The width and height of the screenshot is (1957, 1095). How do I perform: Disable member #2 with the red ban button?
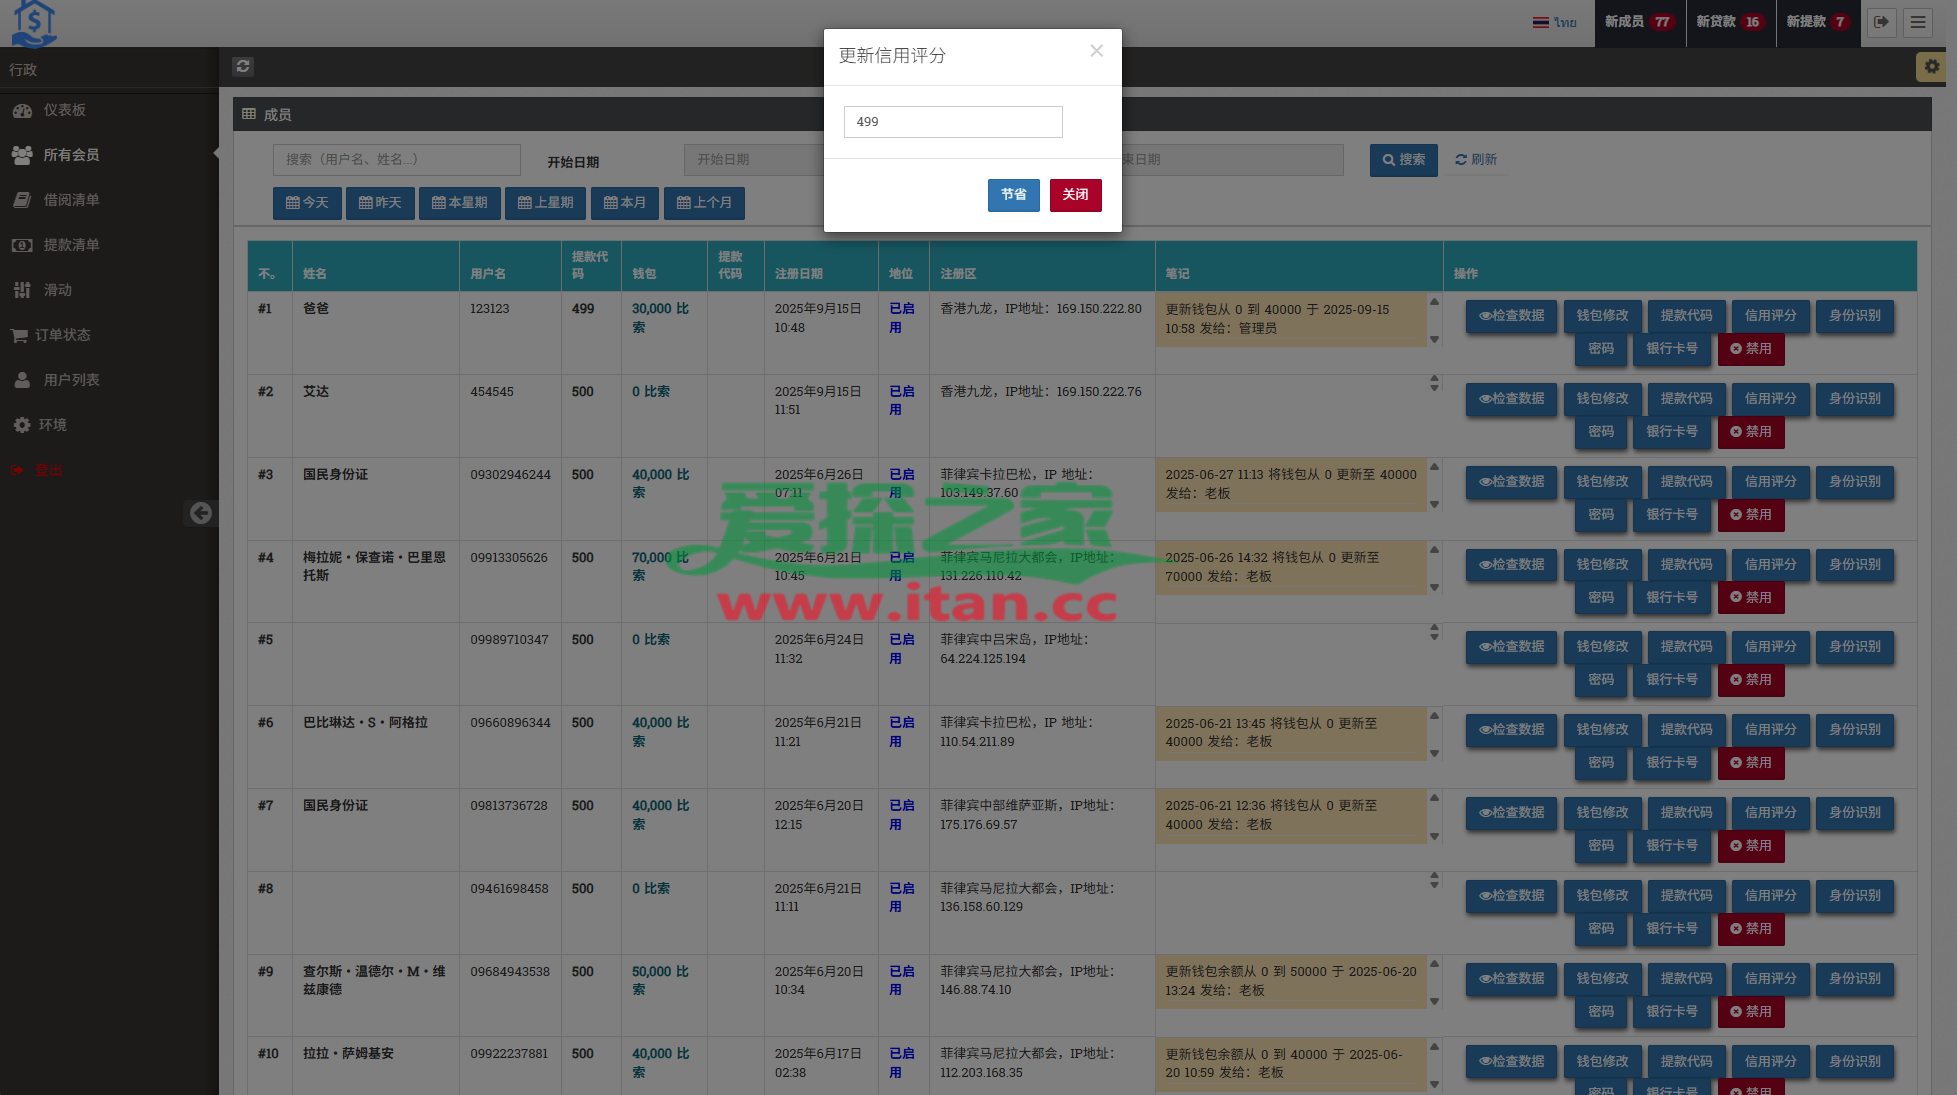pos(1750,432)
